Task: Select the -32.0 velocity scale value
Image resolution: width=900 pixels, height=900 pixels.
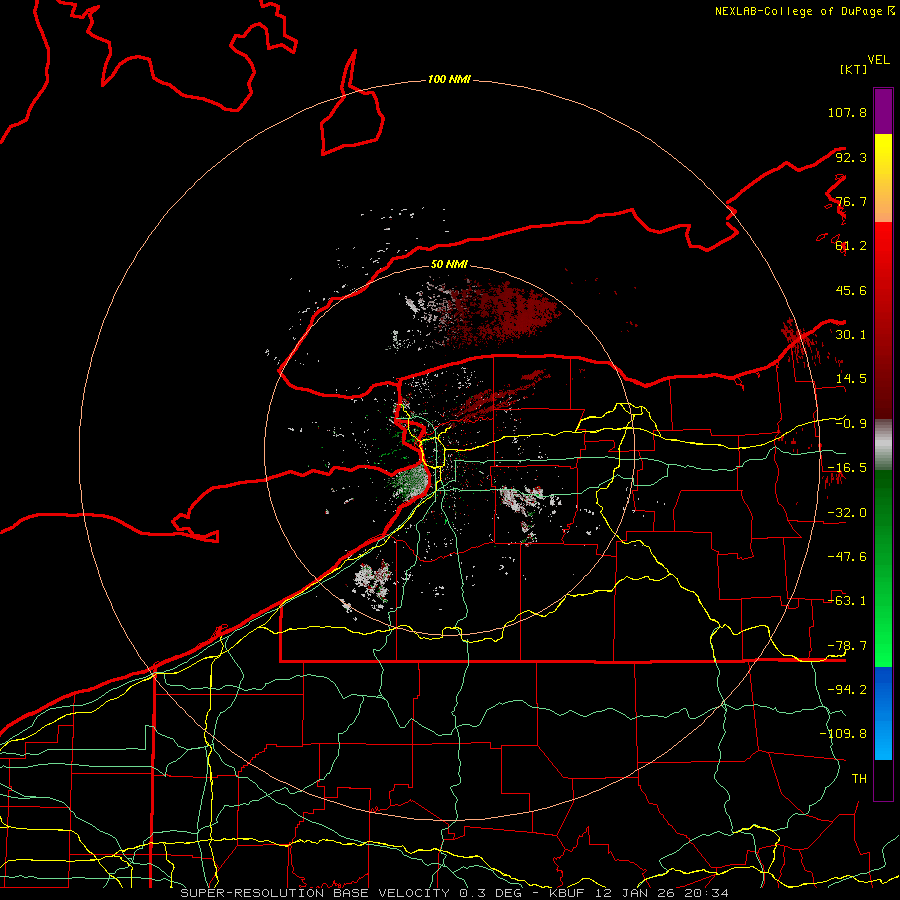Action: (x=847, y=513)
